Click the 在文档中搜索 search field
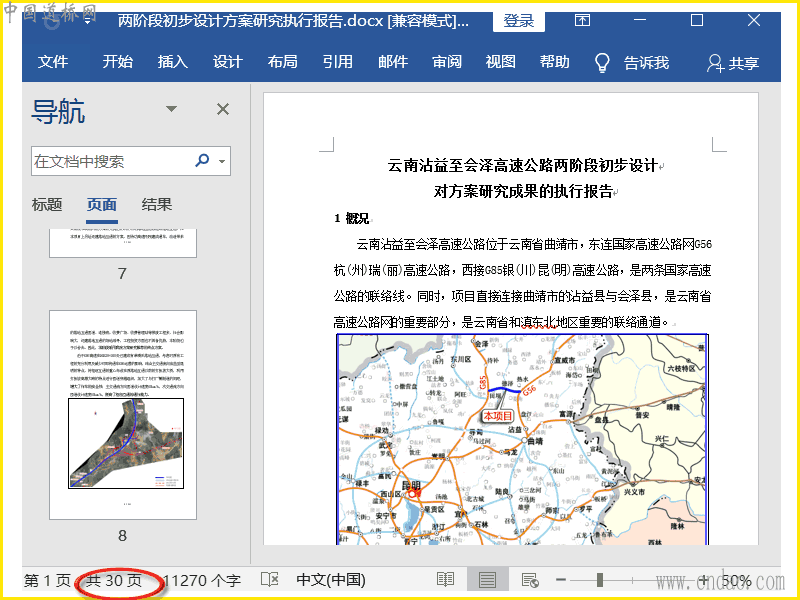Viewport: 800px width, 600px height. [x=110, y=161]
